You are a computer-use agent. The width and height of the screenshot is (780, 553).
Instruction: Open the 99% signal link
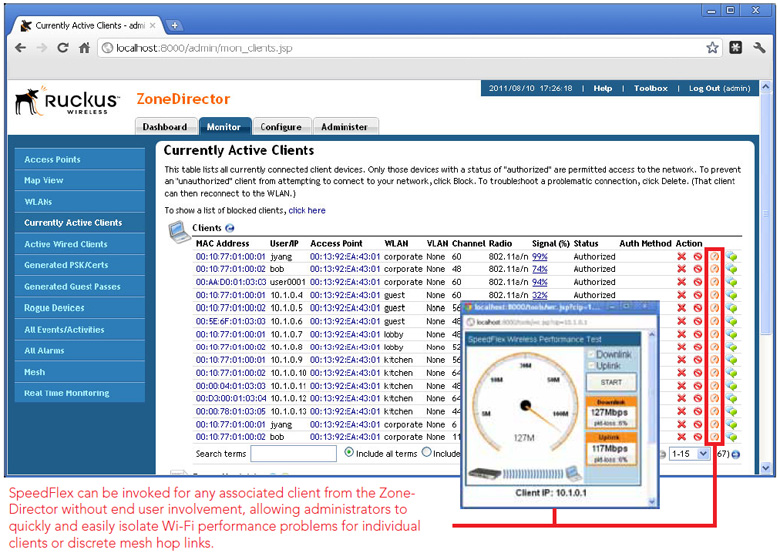540,257
